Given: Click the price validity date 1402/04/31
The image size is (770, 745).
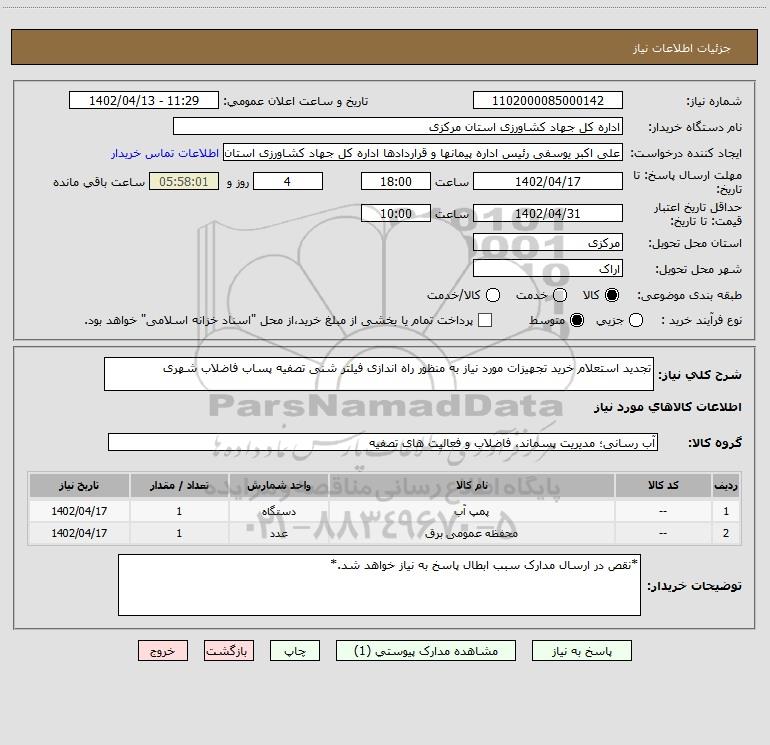Looking at the screenshot, I should pos(548,213).
